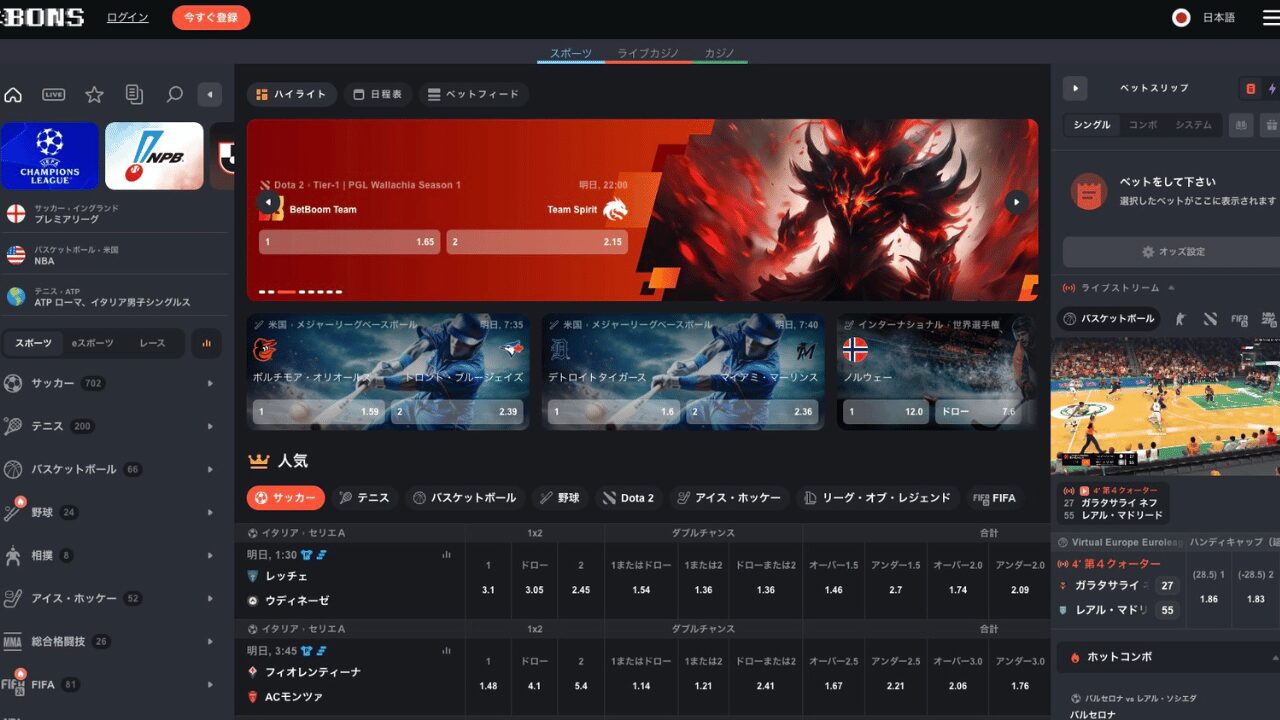Select ベットフィード button

click(474, 94)
